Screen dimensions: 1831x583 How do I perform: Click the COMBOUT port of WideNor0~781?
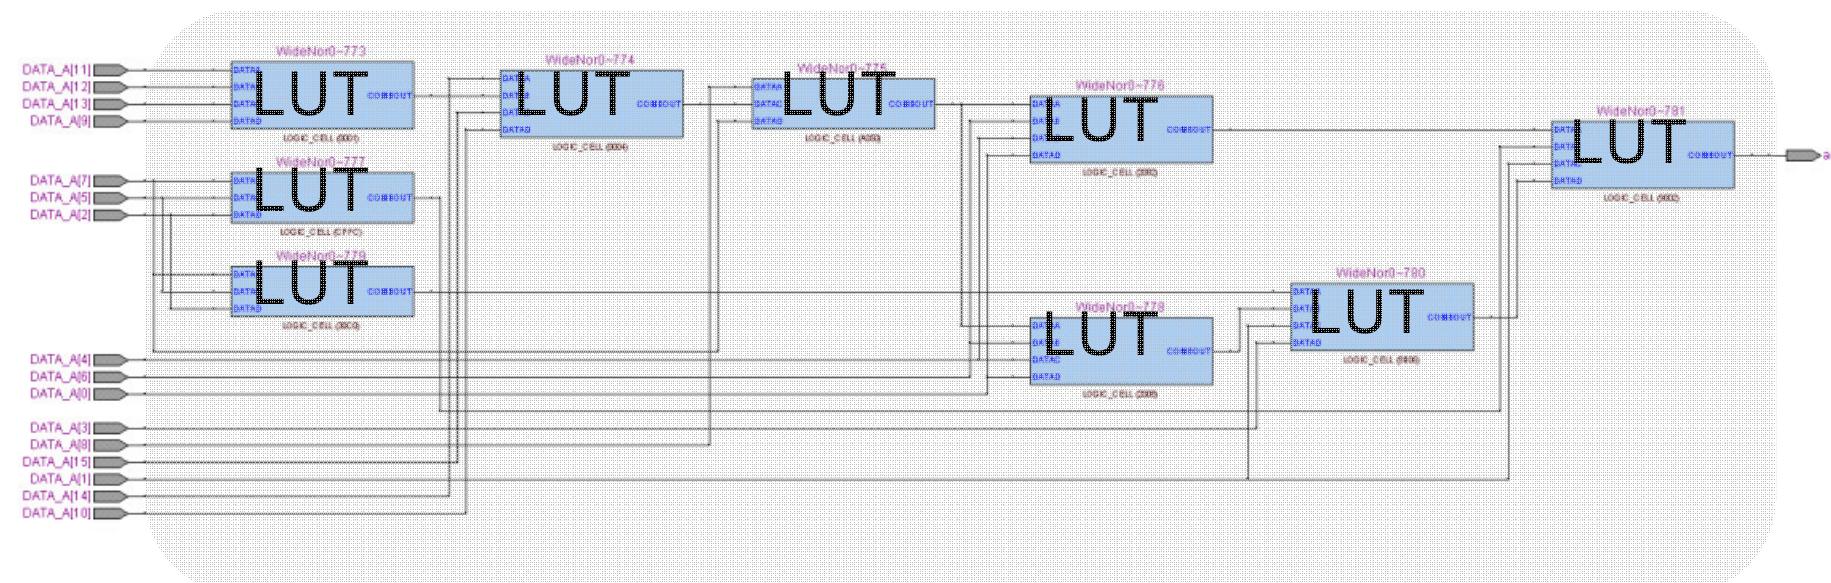(x=1709, y=155)
